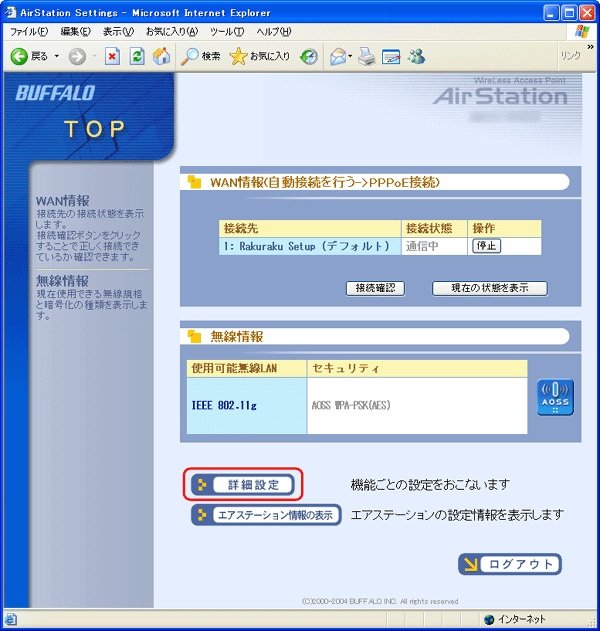Click the ログアウト logout button
600x631 pixels.
(x=510, y=564)
